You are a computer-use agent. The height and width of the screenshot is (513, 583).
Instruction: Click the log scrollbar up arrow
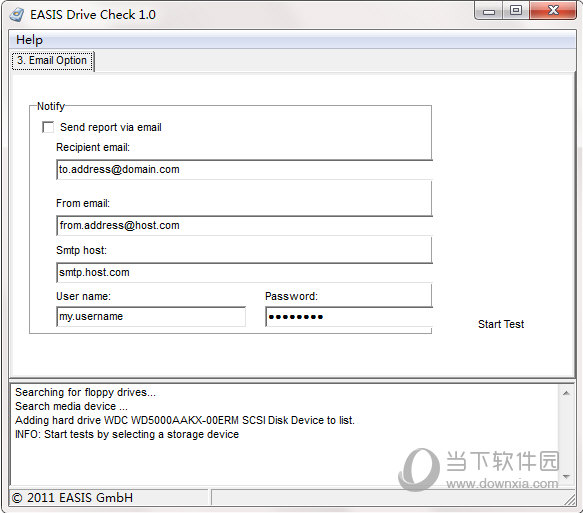click(566, 393)
